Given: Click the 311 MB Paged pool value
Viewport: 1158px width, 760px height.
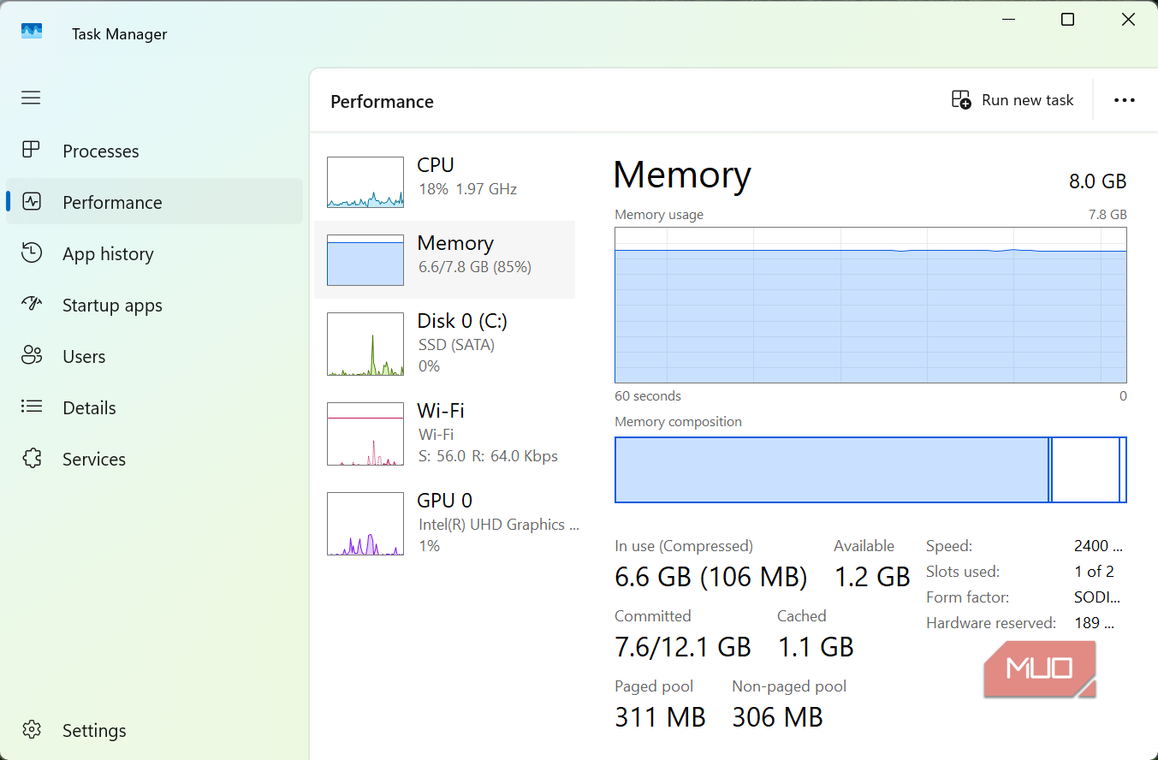Looking at the screenshot, I should (x=659, y=717).
